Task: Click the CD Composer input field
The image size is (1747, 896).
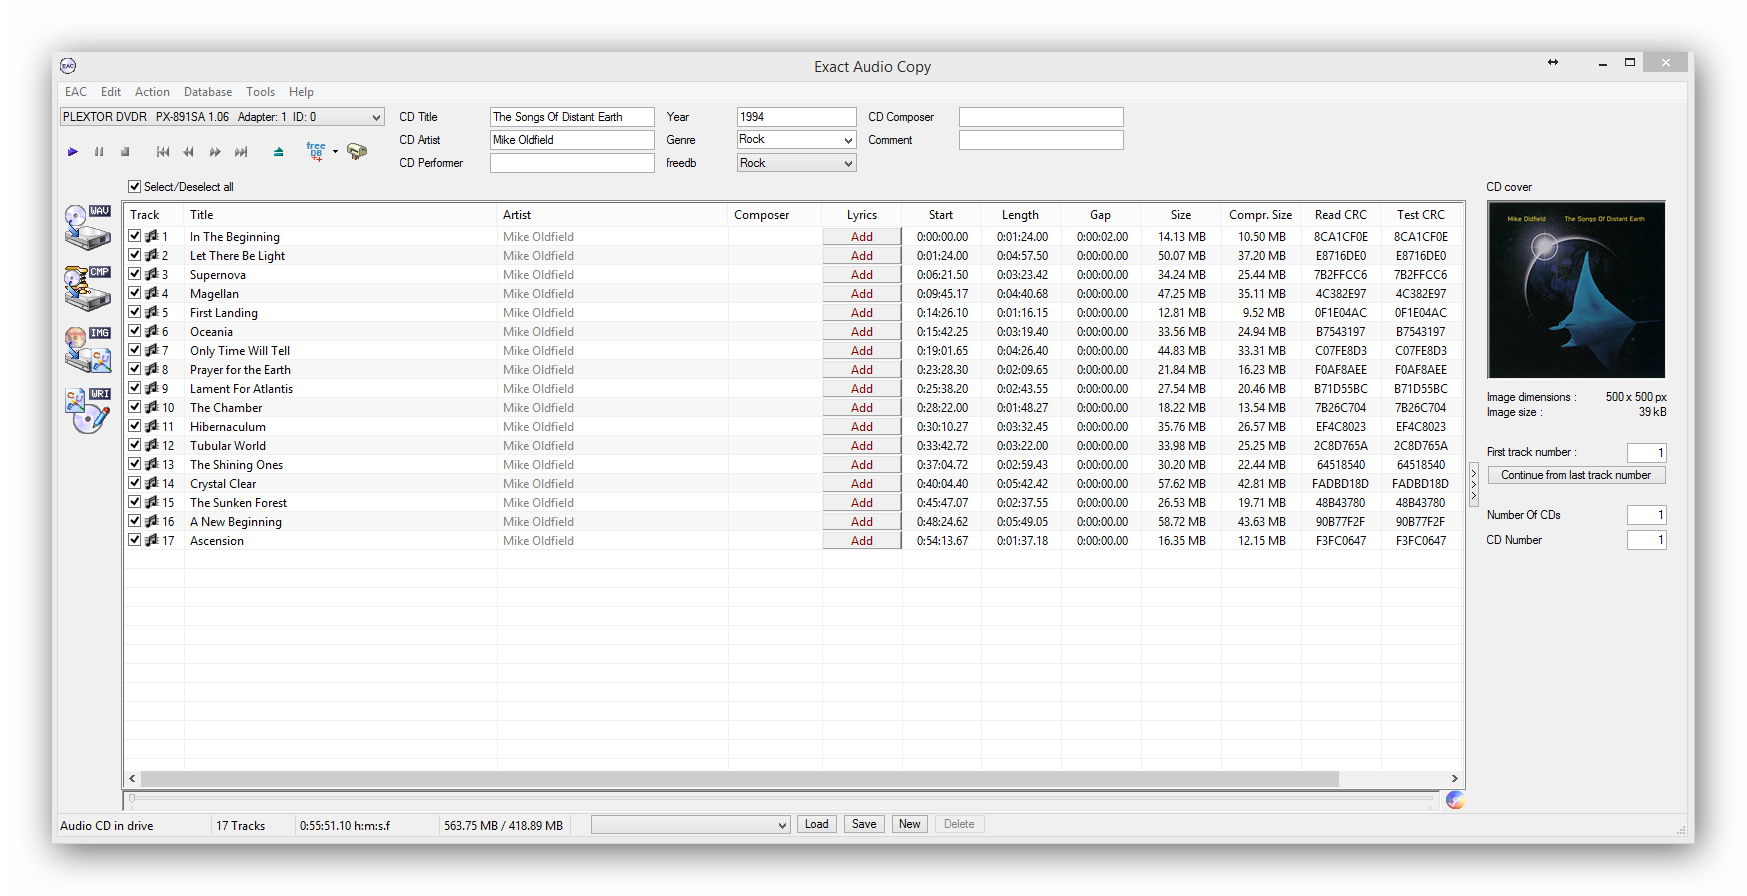Action: click(x=1040, y=117)
